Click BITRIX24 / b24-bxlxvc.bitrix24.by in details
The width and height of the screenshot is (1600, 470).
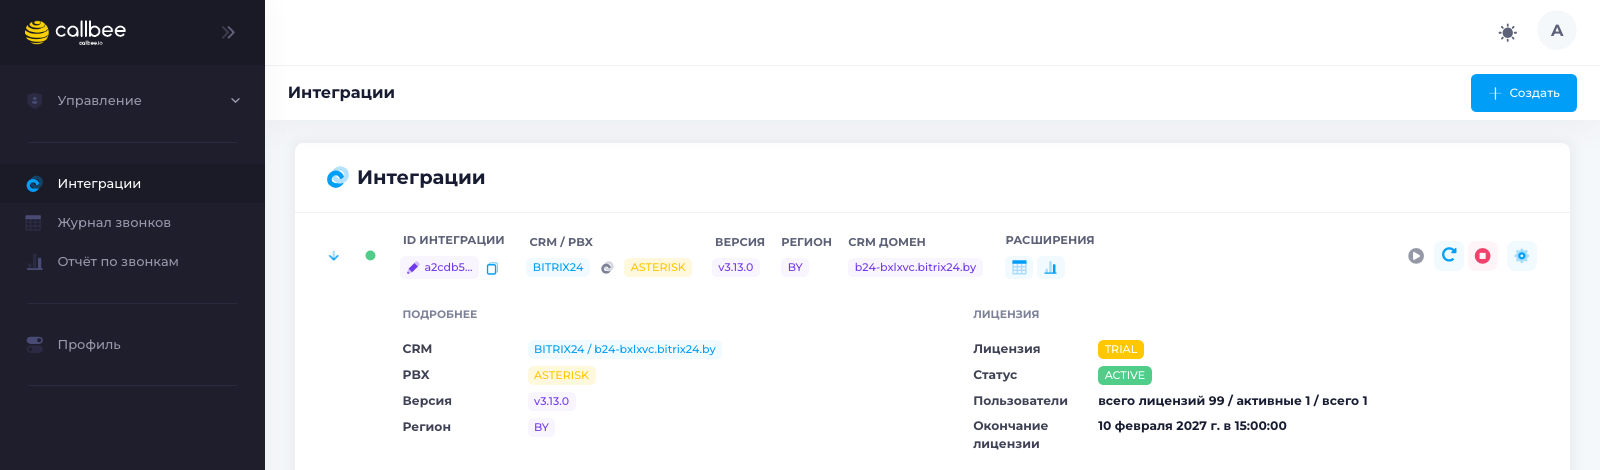pos(625,349)
